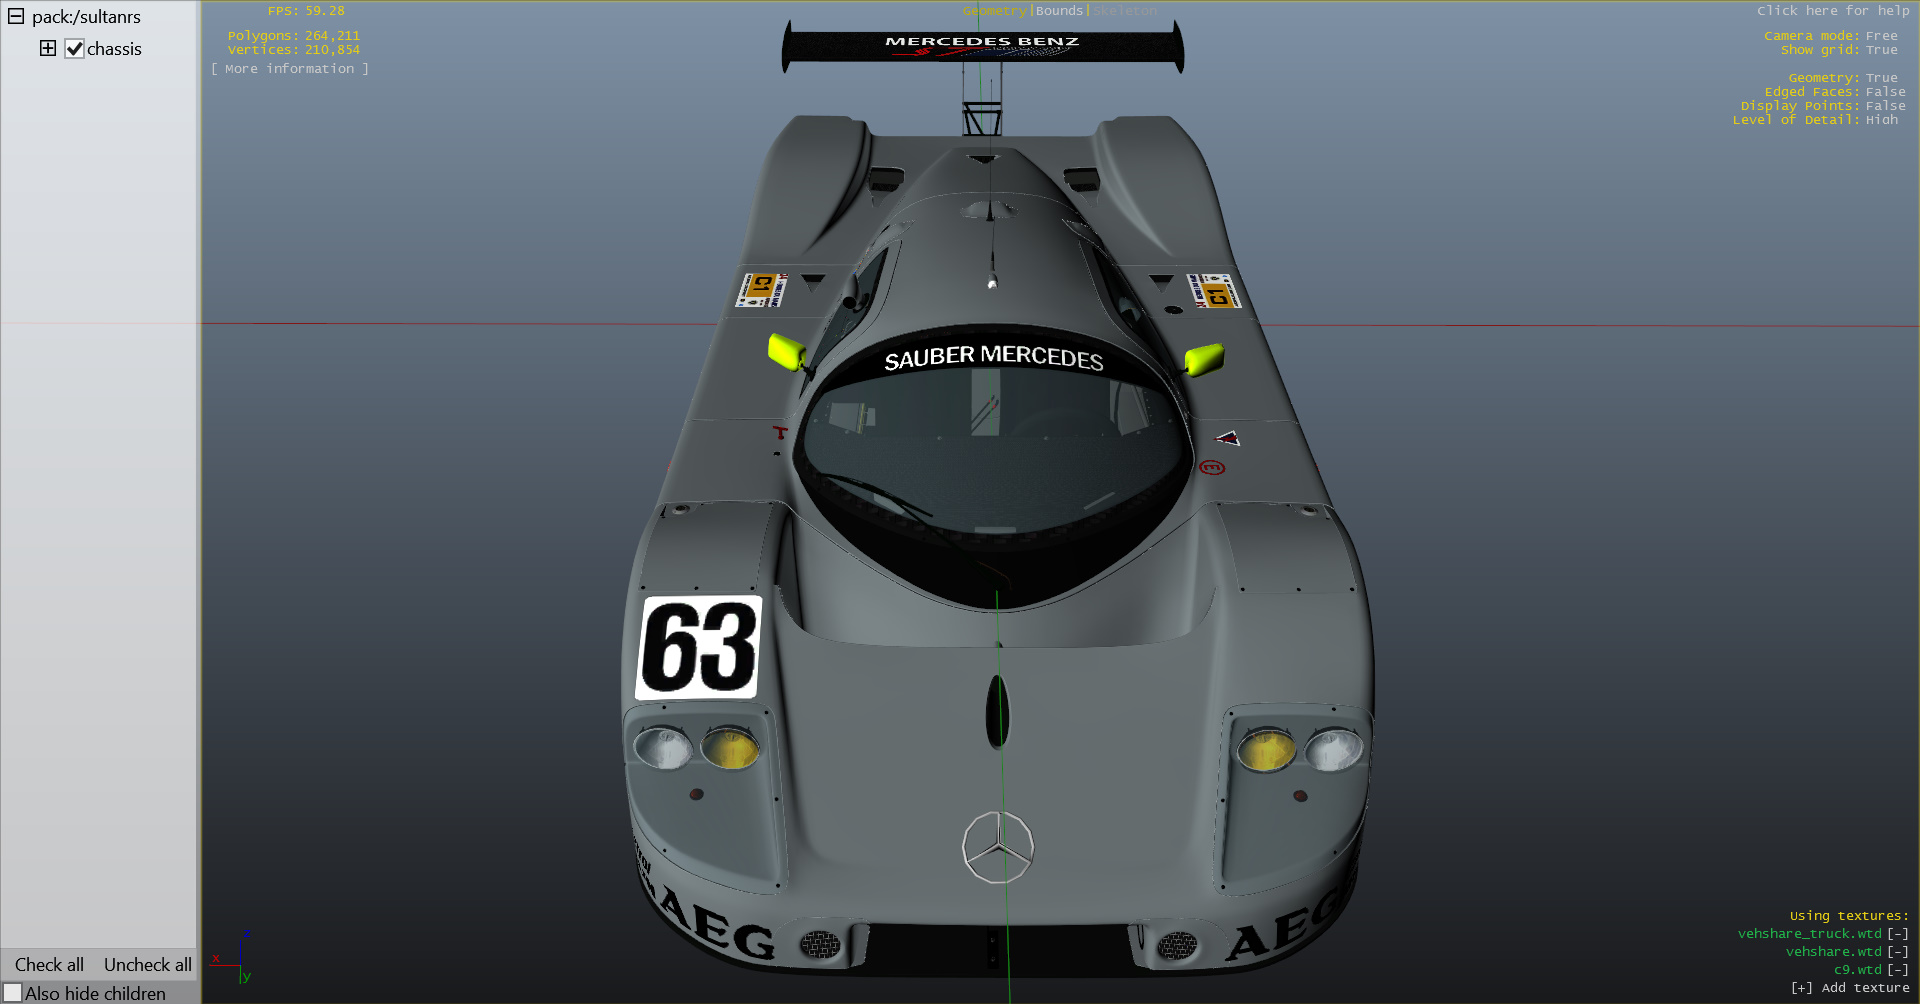Select the chassis tree item label

114,48
